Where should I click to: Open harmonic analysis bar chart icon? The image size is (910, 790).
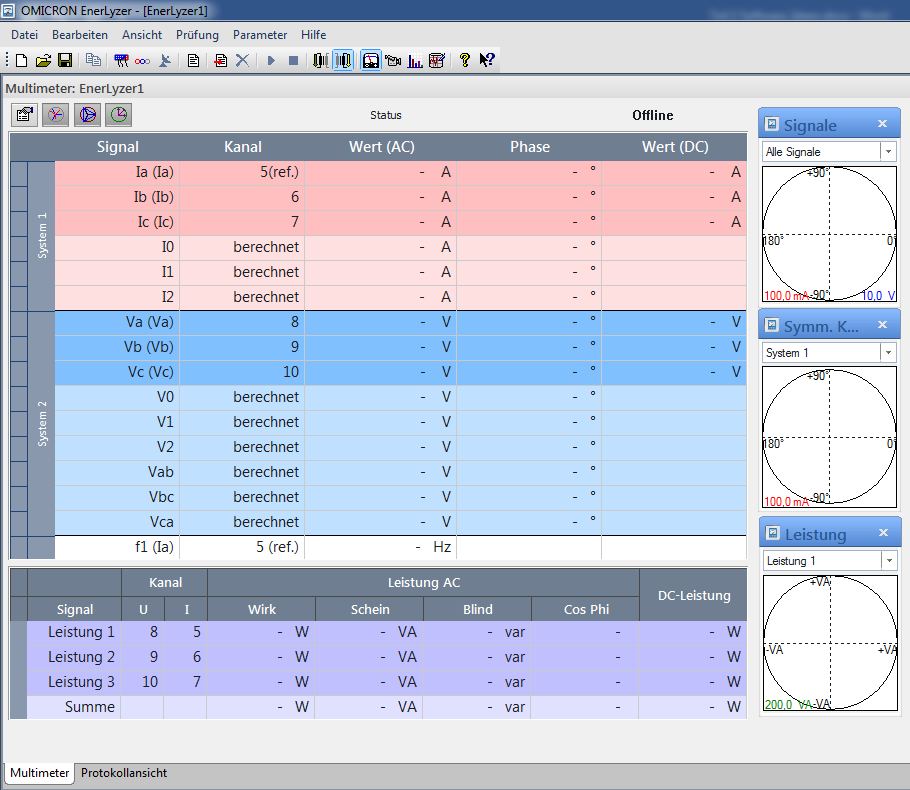pos(415,60)
